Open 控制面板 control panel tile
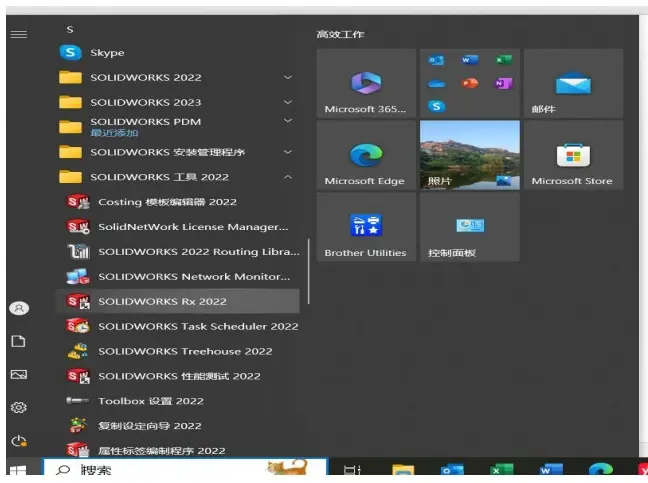Screen dimensions: 648x483 pos(470,227)
